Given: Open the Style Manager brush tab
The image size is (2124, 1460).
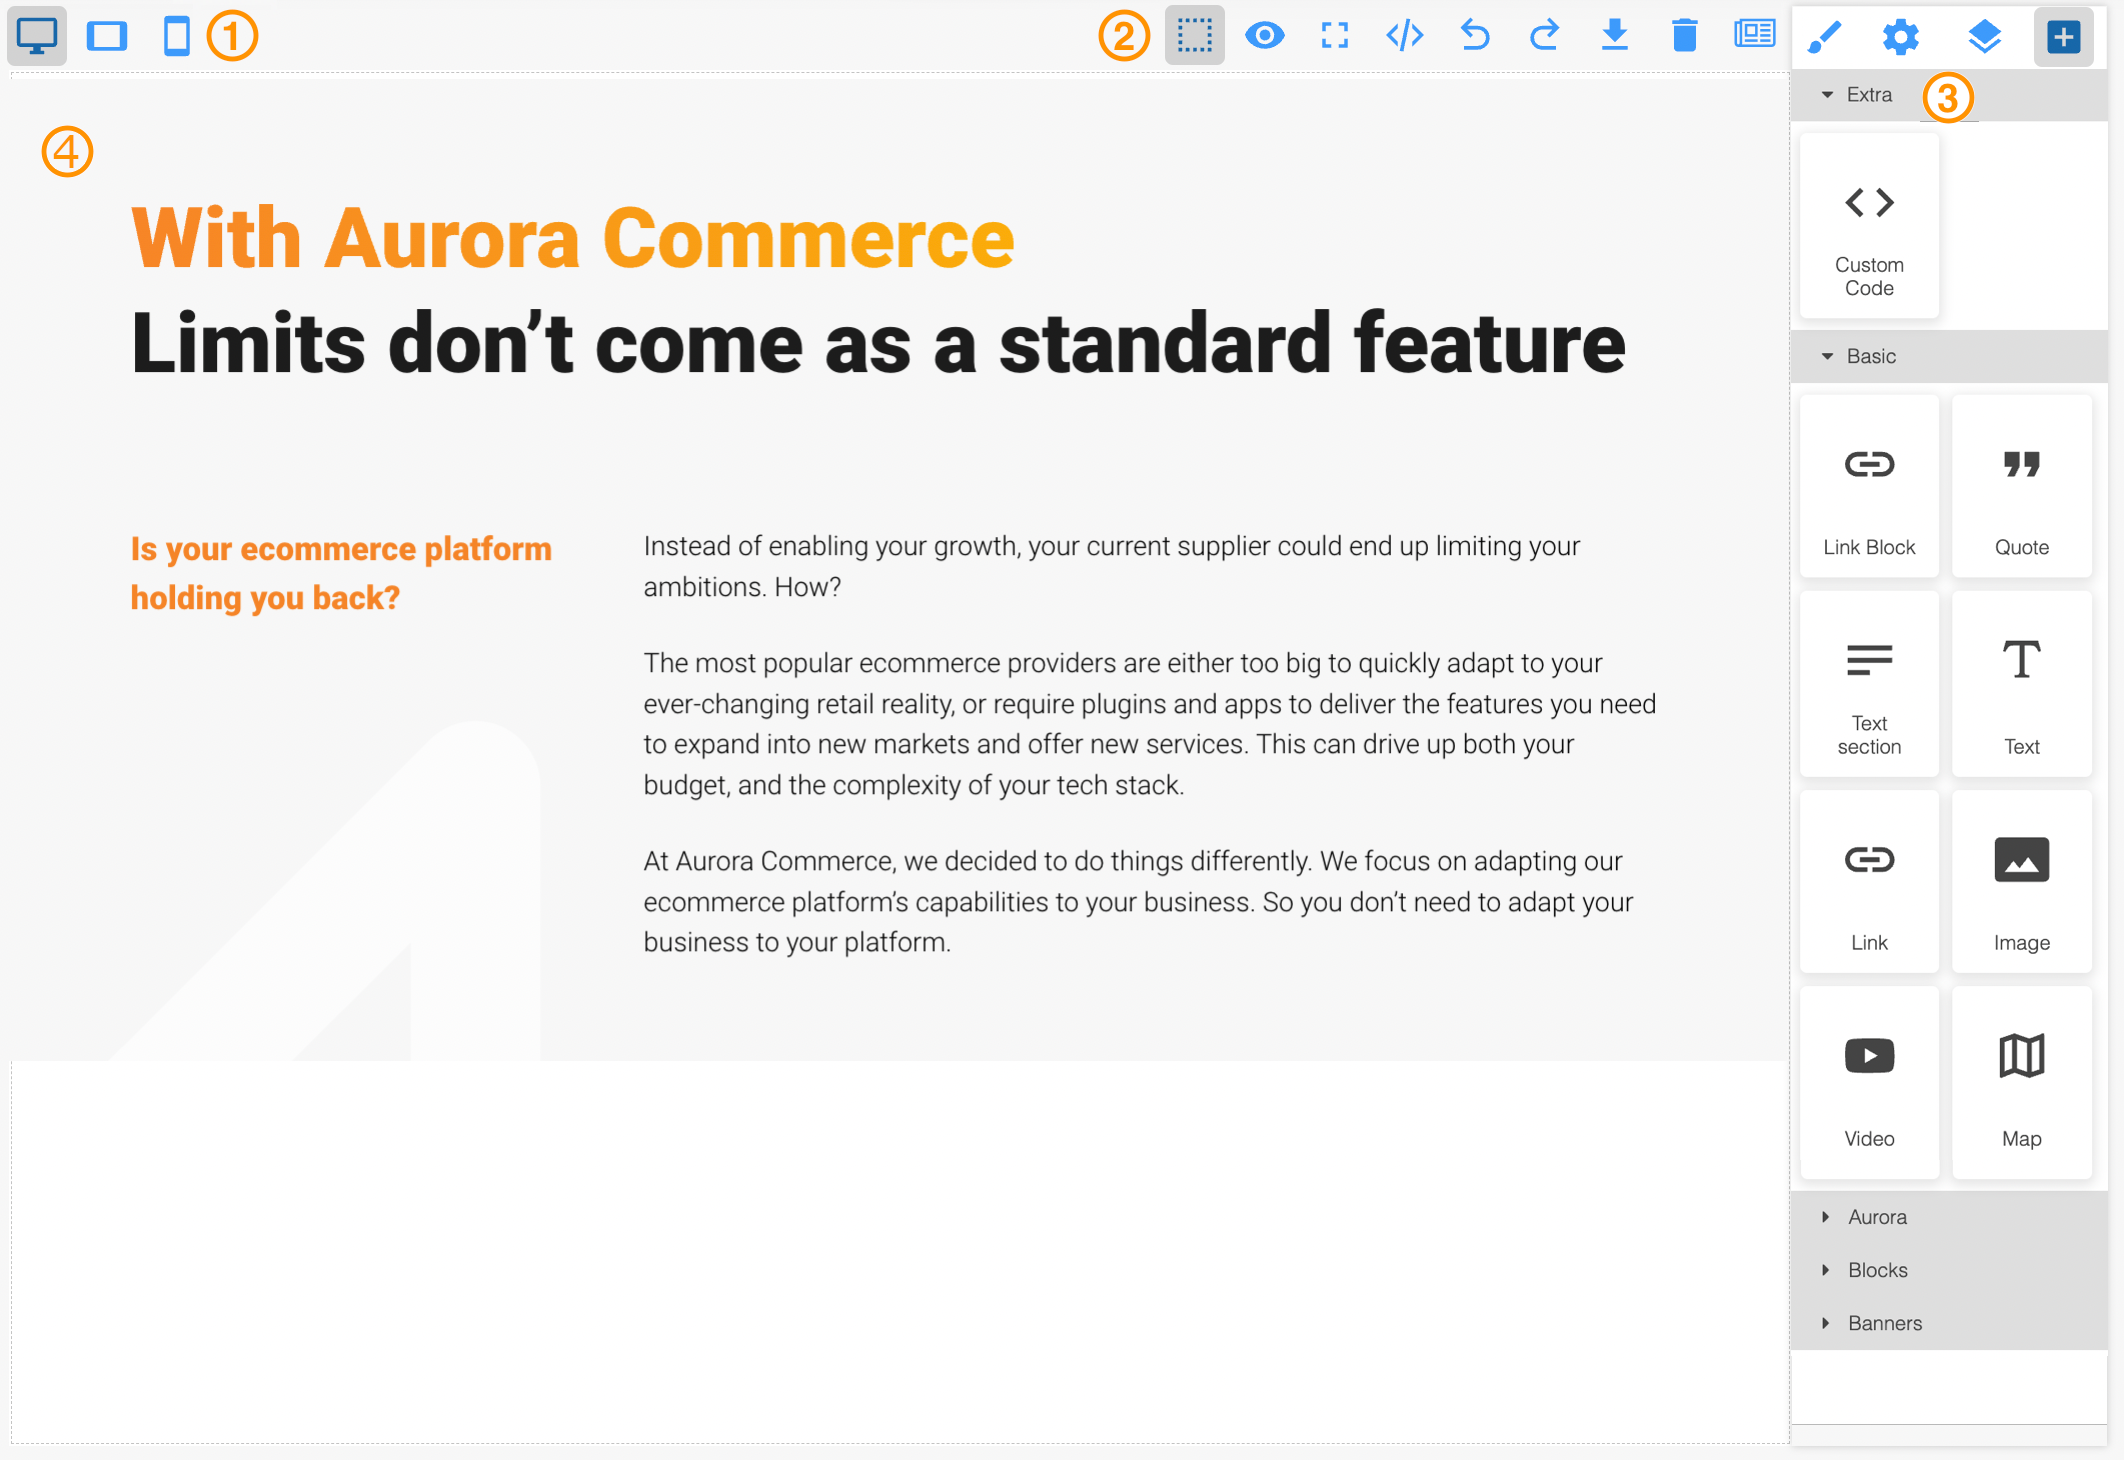Looking at the screenshot, I should pos(1824,38).
